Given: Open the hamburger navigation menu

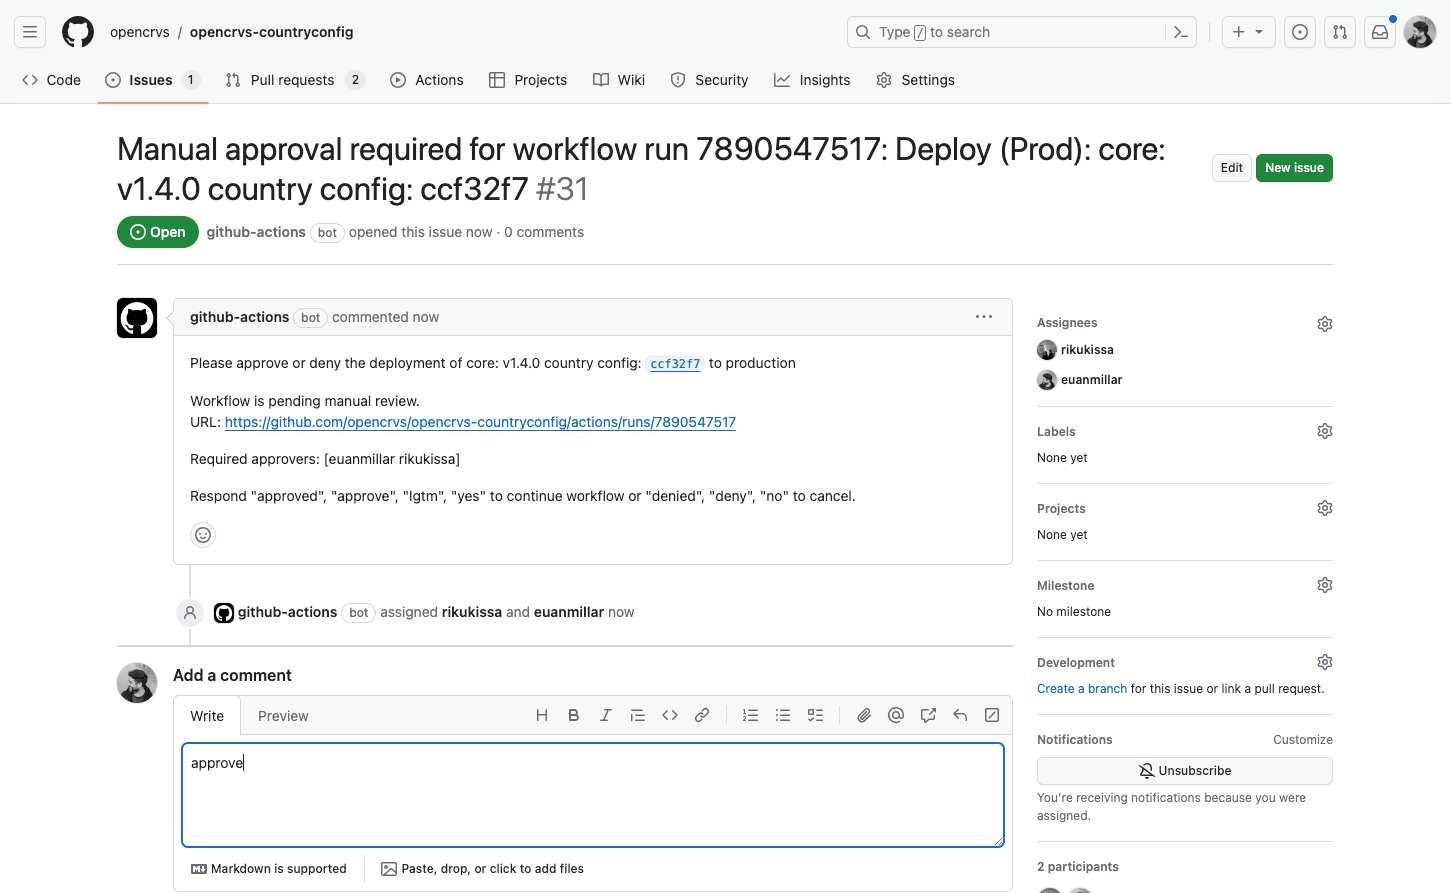Looking at the screenshot, I should tap(30, 32).
